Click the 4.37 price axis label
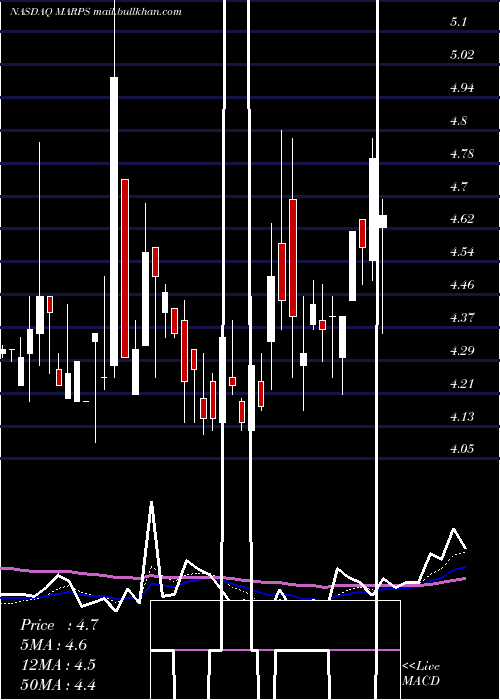 pyautogui.click(x=462, y=317)
